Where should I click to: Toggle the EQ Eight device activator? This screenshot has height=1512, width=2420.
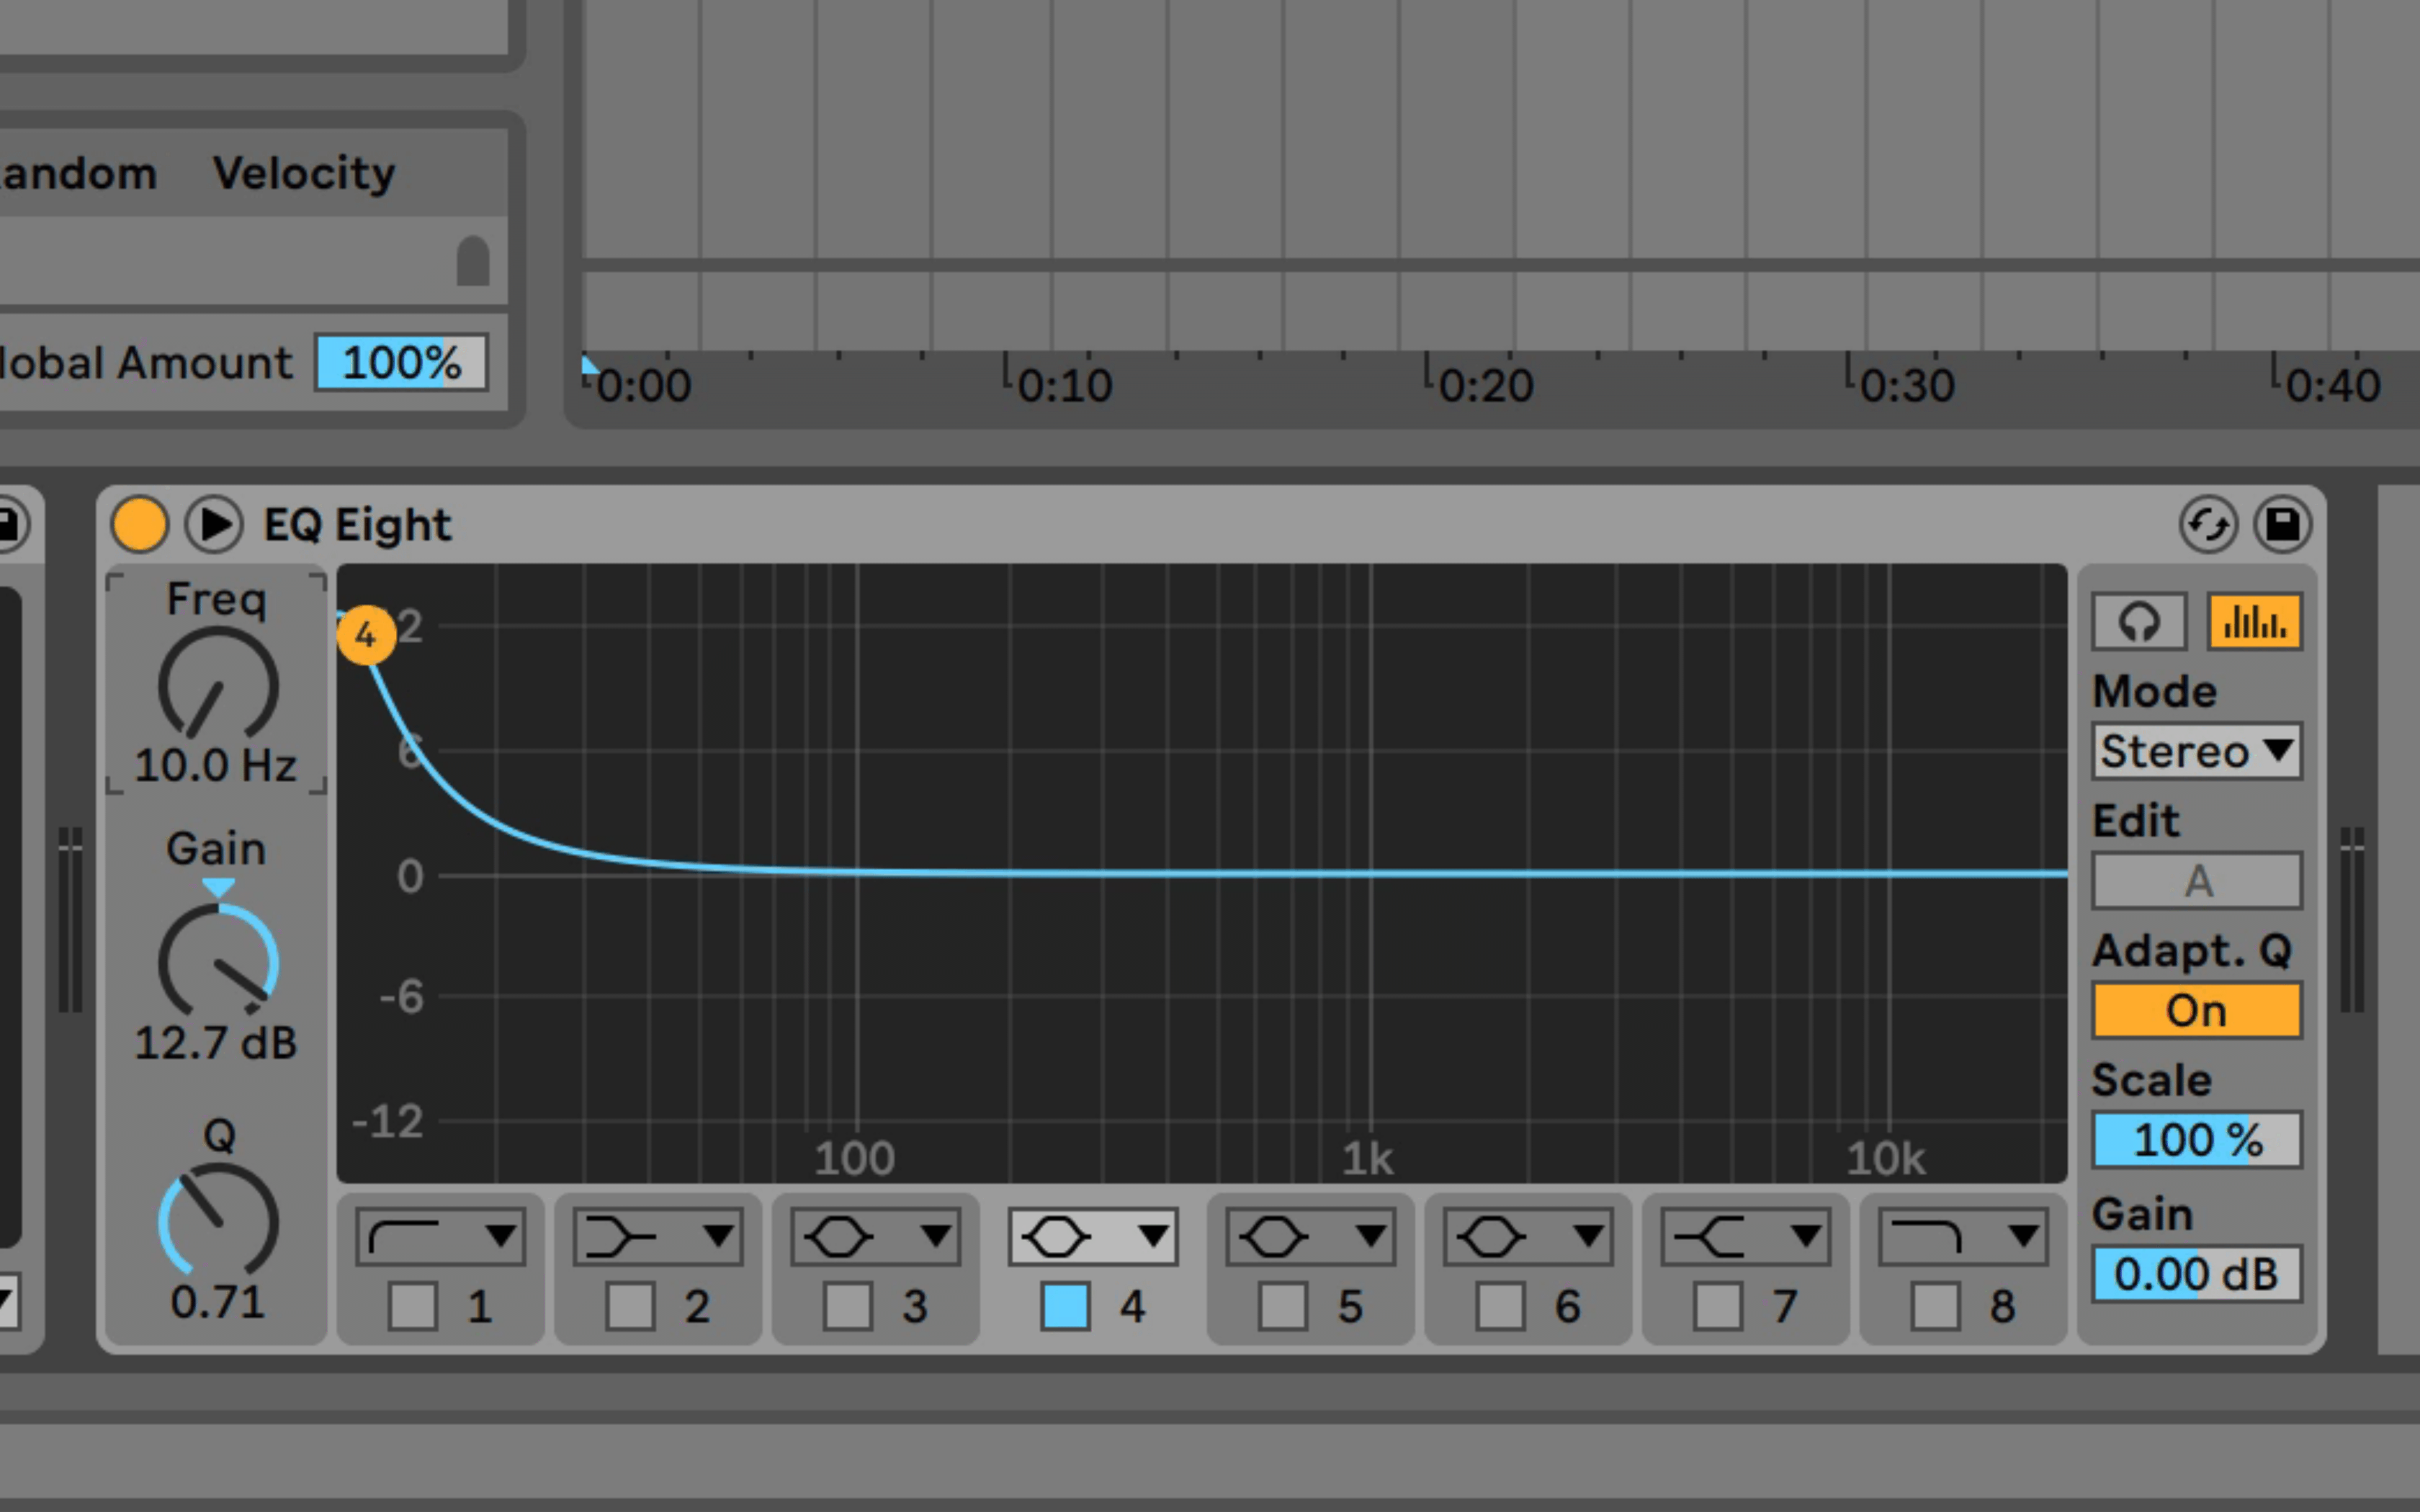[x=139, y=524]
